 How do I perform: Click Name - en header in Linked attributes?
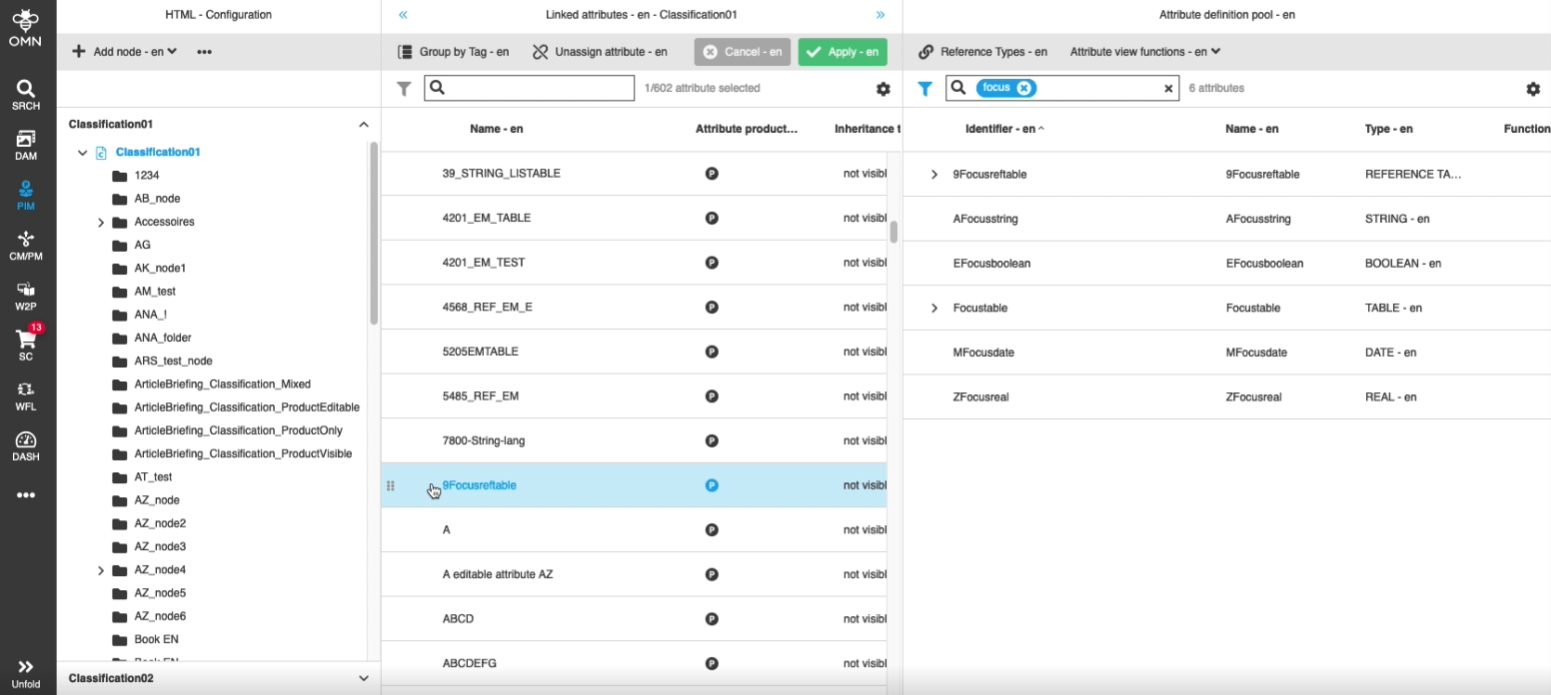496,129
